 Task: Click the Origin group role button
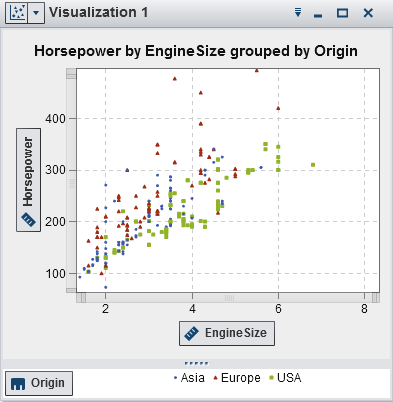pos(39,383)
